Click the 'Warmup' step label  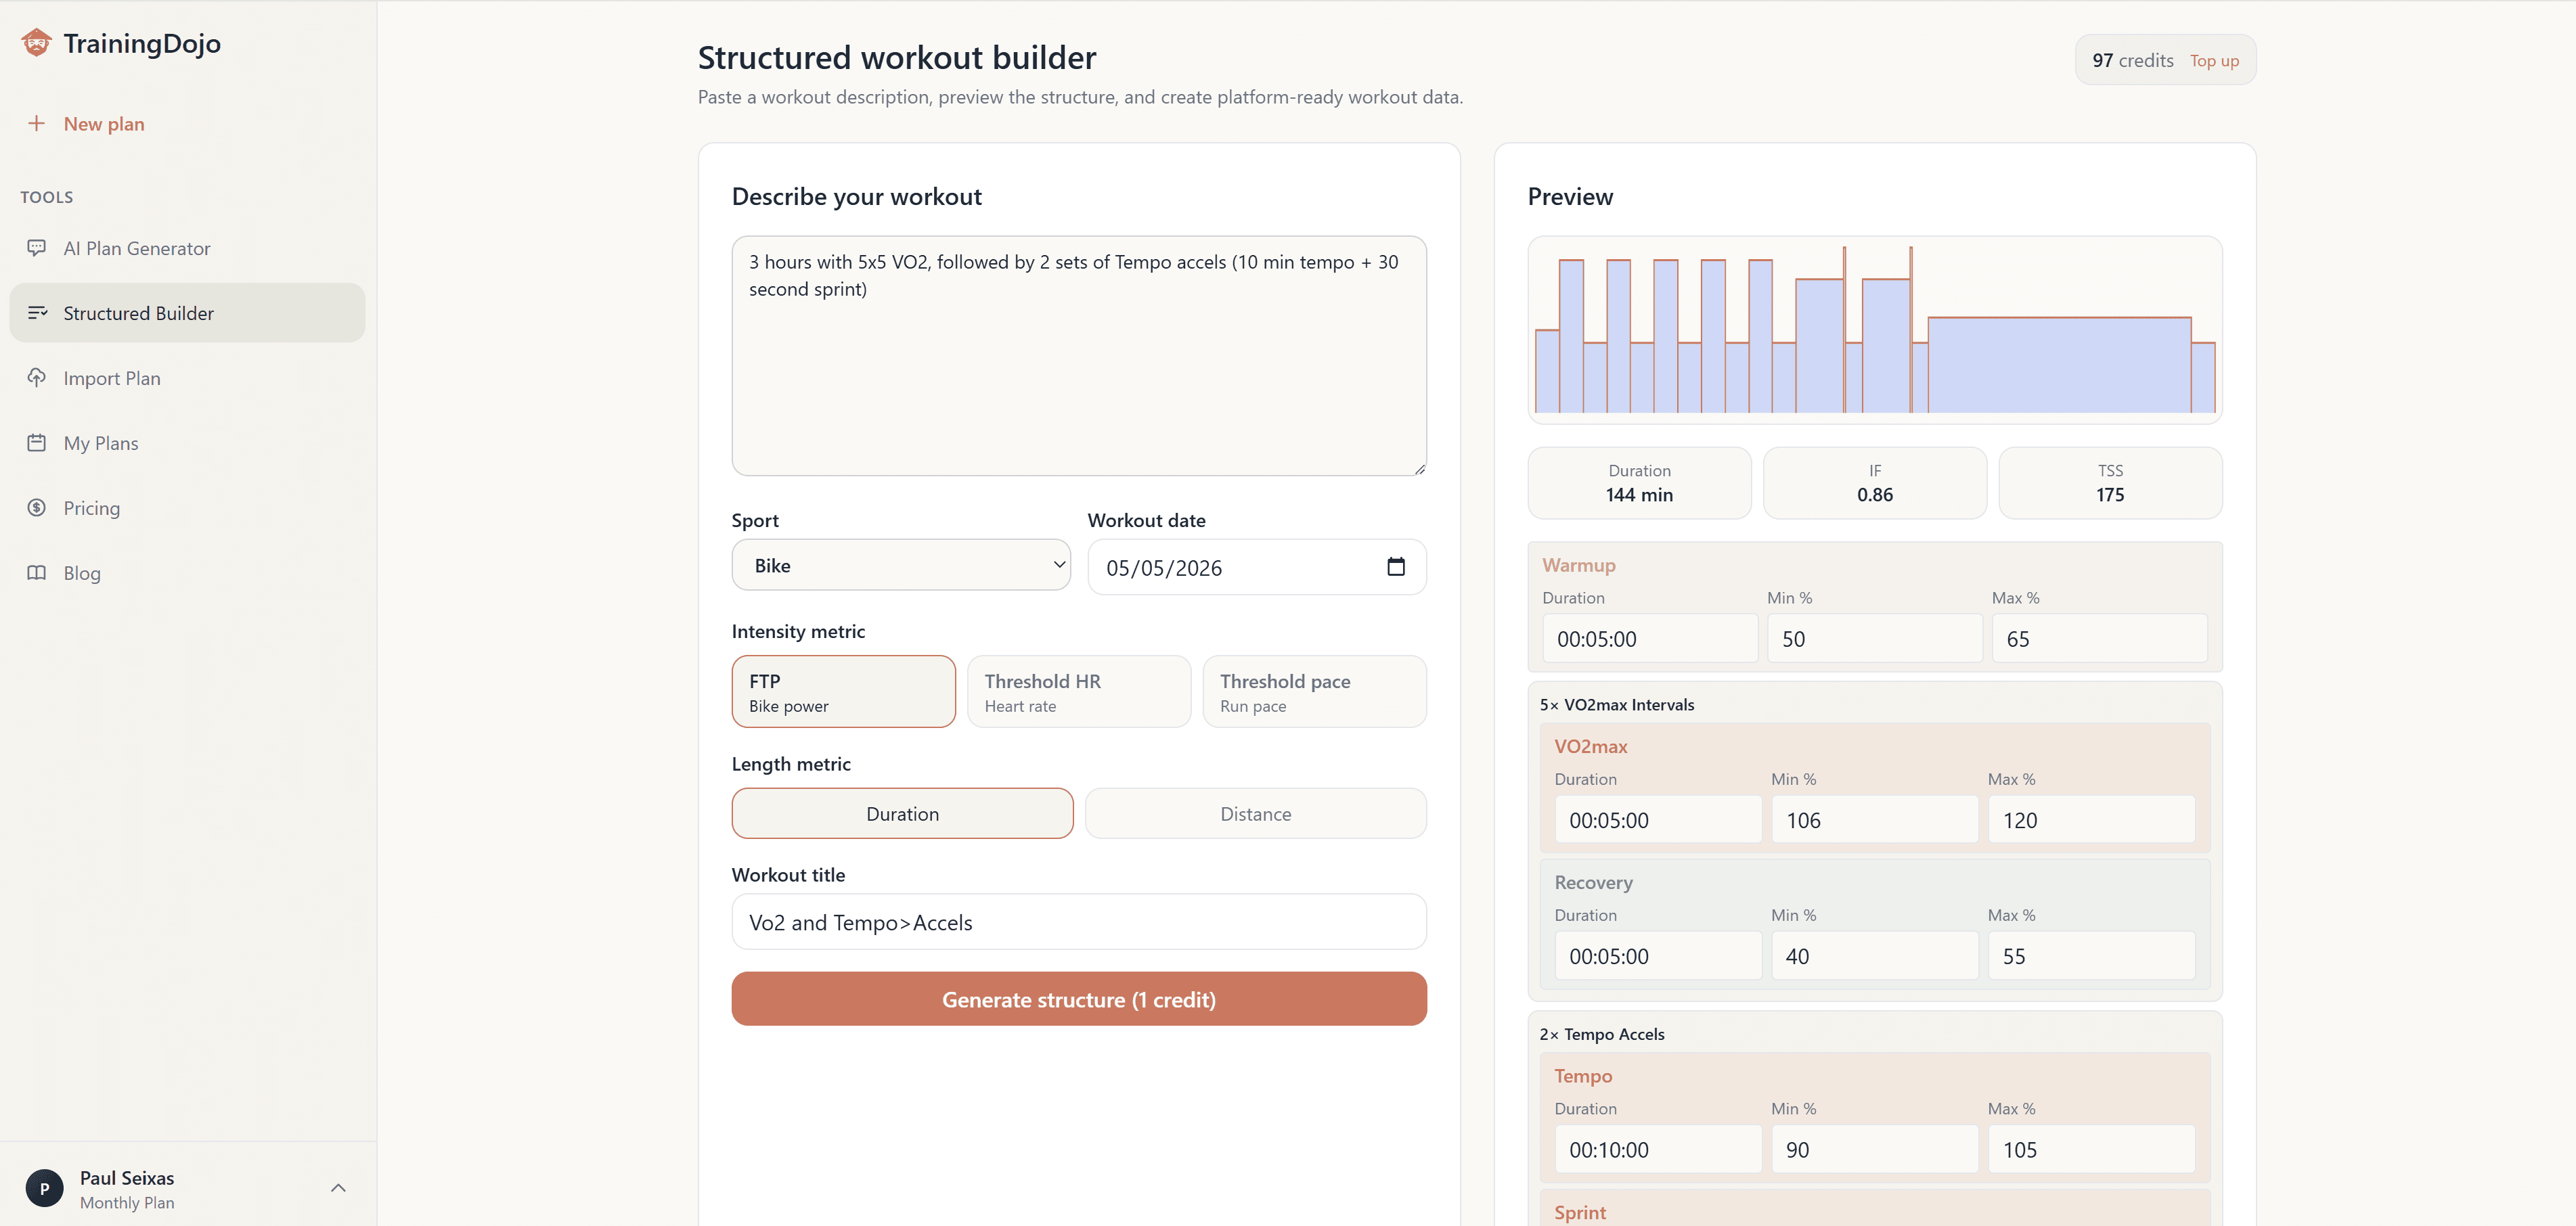[x=1578, y=565]
